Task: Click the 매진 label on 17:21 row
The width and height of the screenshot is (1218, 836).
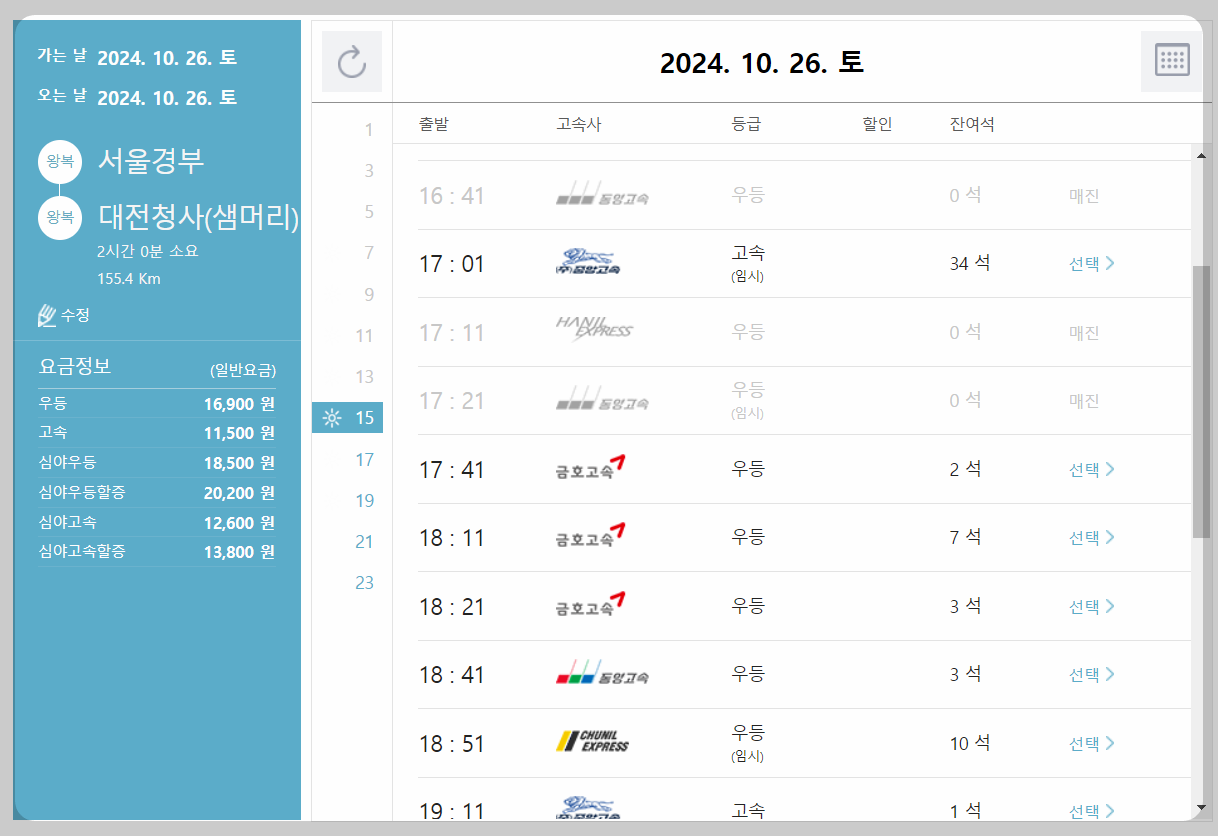Action: 1084,401
